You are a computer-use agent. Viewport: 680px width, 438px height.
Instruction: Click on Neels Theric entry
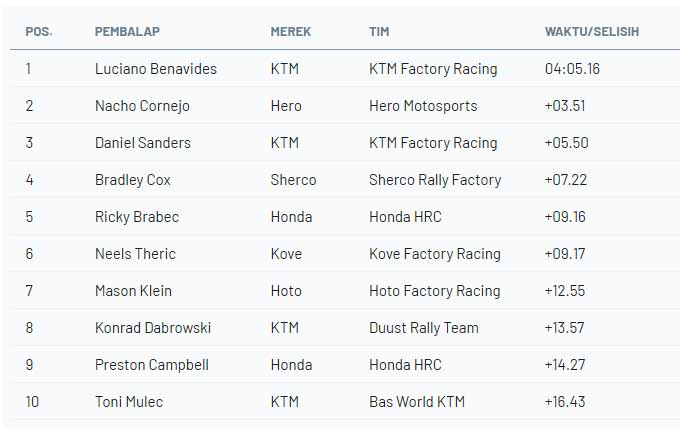135,254
